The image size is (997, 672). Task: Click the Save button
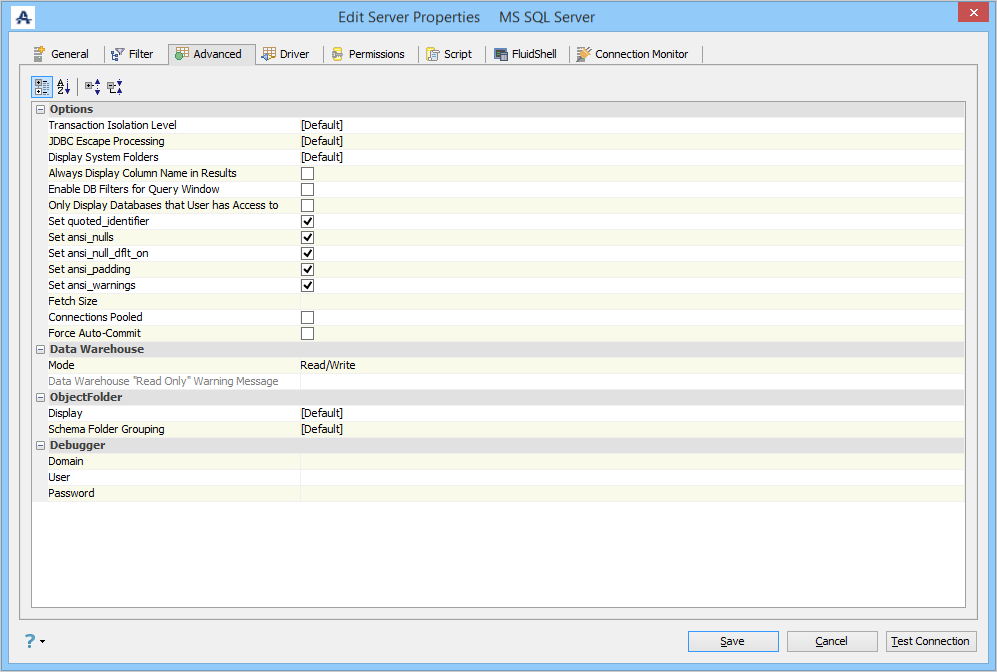[732, 641]
